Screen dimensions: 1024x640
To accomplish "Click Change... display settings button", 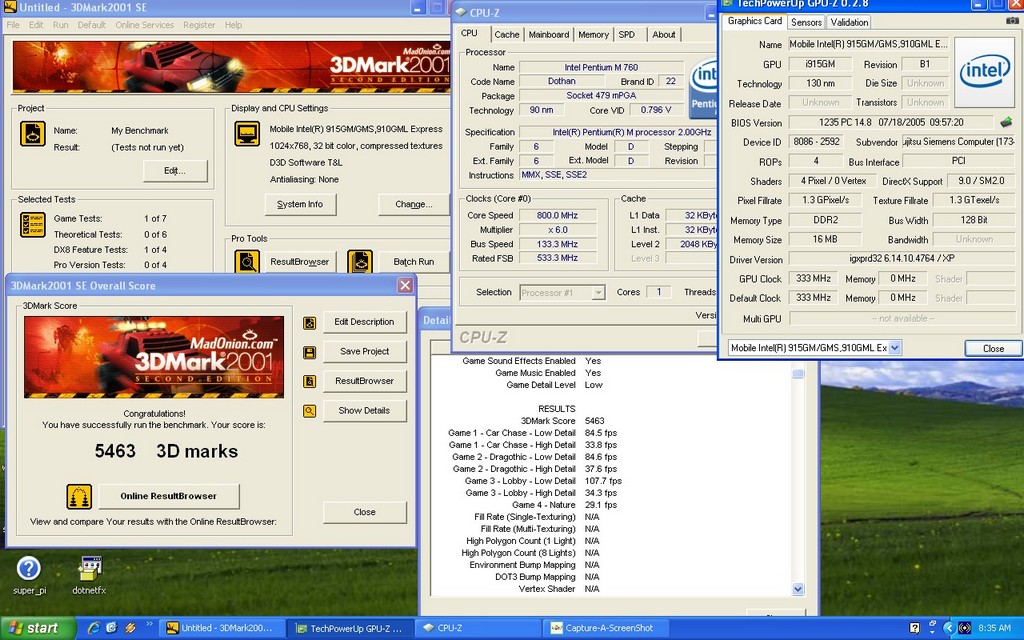I will pos(413,204).
